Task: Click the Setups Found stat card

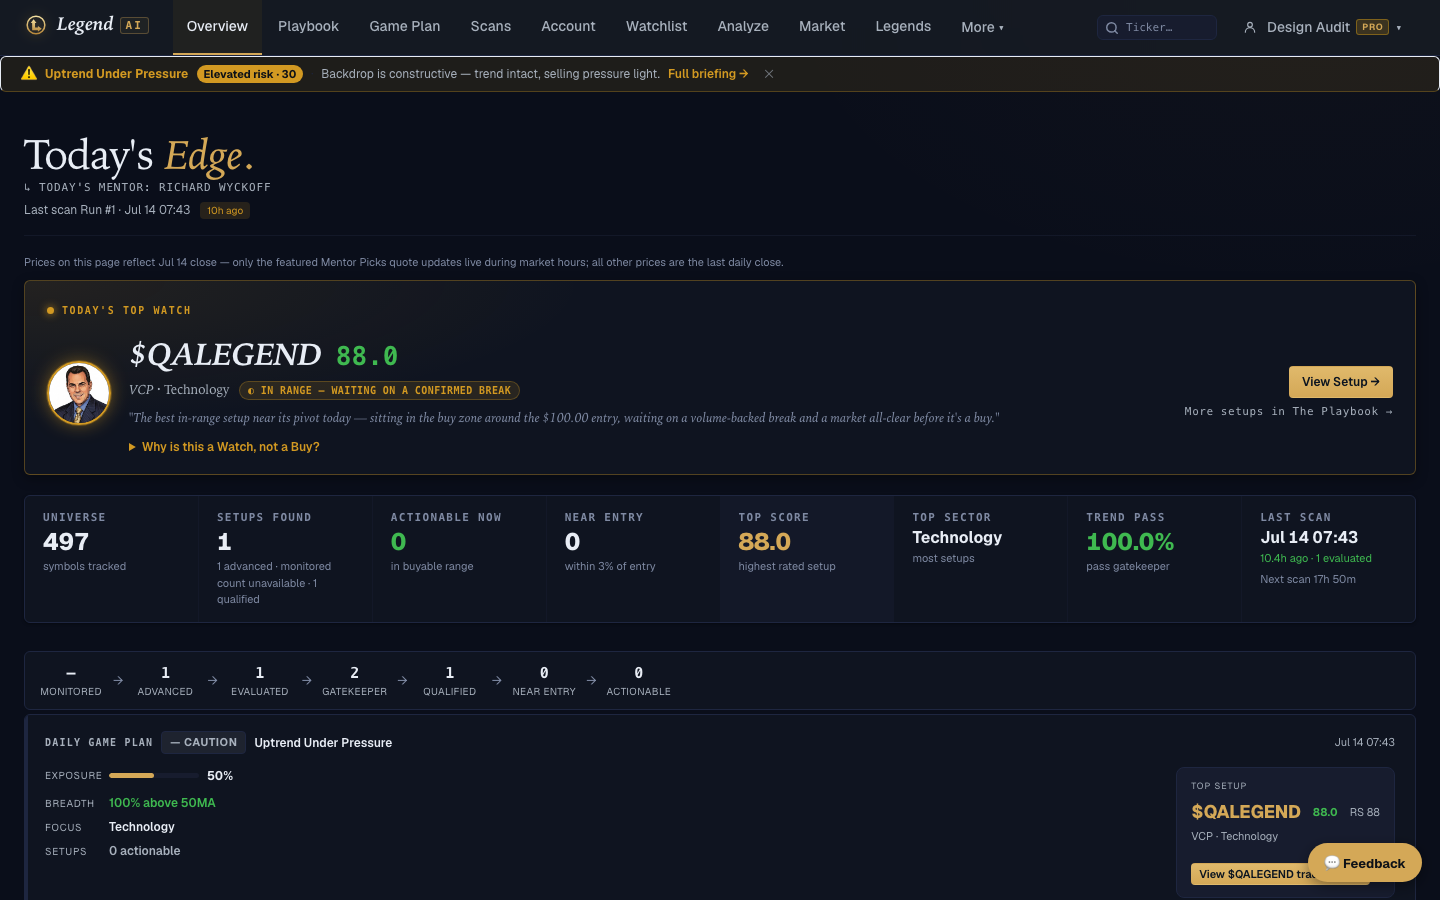Action: click(285, 559)
